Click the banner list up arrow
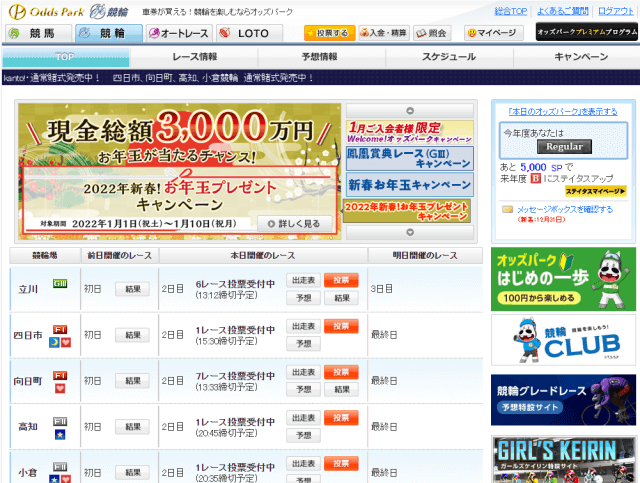Image resolution: width=640 pixels, height=483 pixels. tap(410, 111)
